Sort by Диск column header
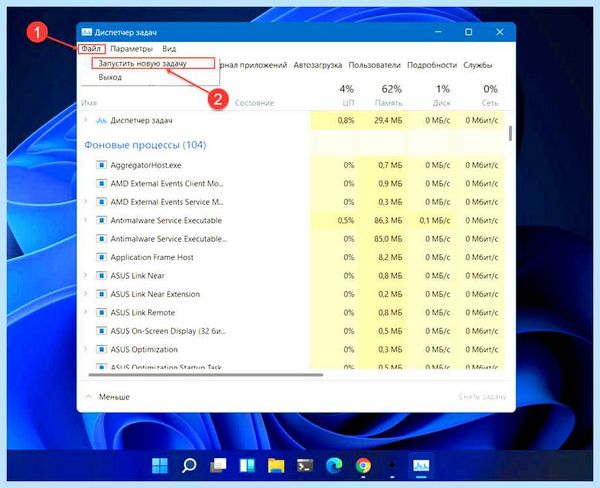The height and width of the screenshot is (488, 600). 442,103
